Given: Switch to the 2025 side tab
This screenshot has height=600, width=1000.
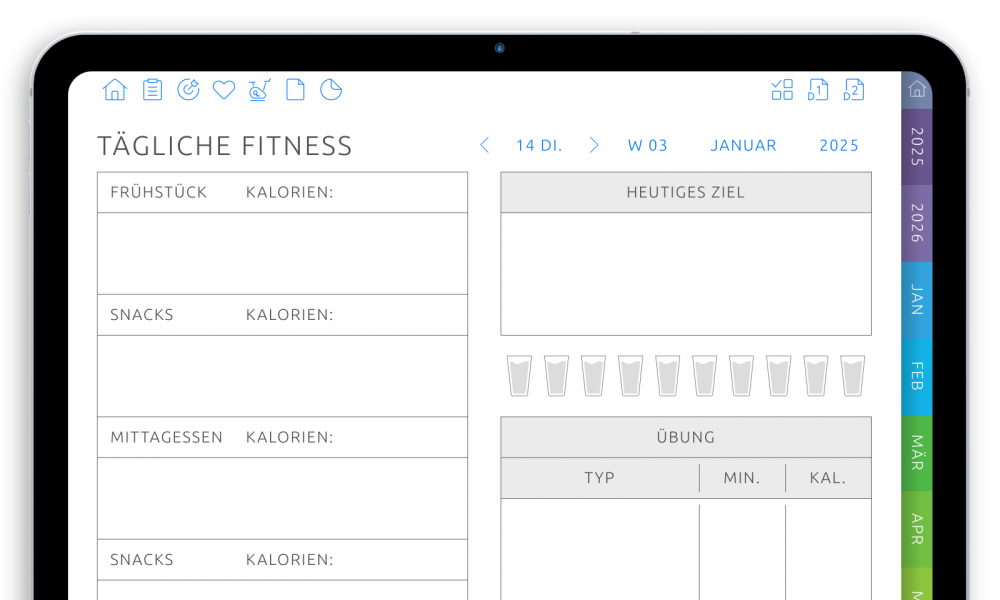Looking at the screenshot, I should pos(917,147).
